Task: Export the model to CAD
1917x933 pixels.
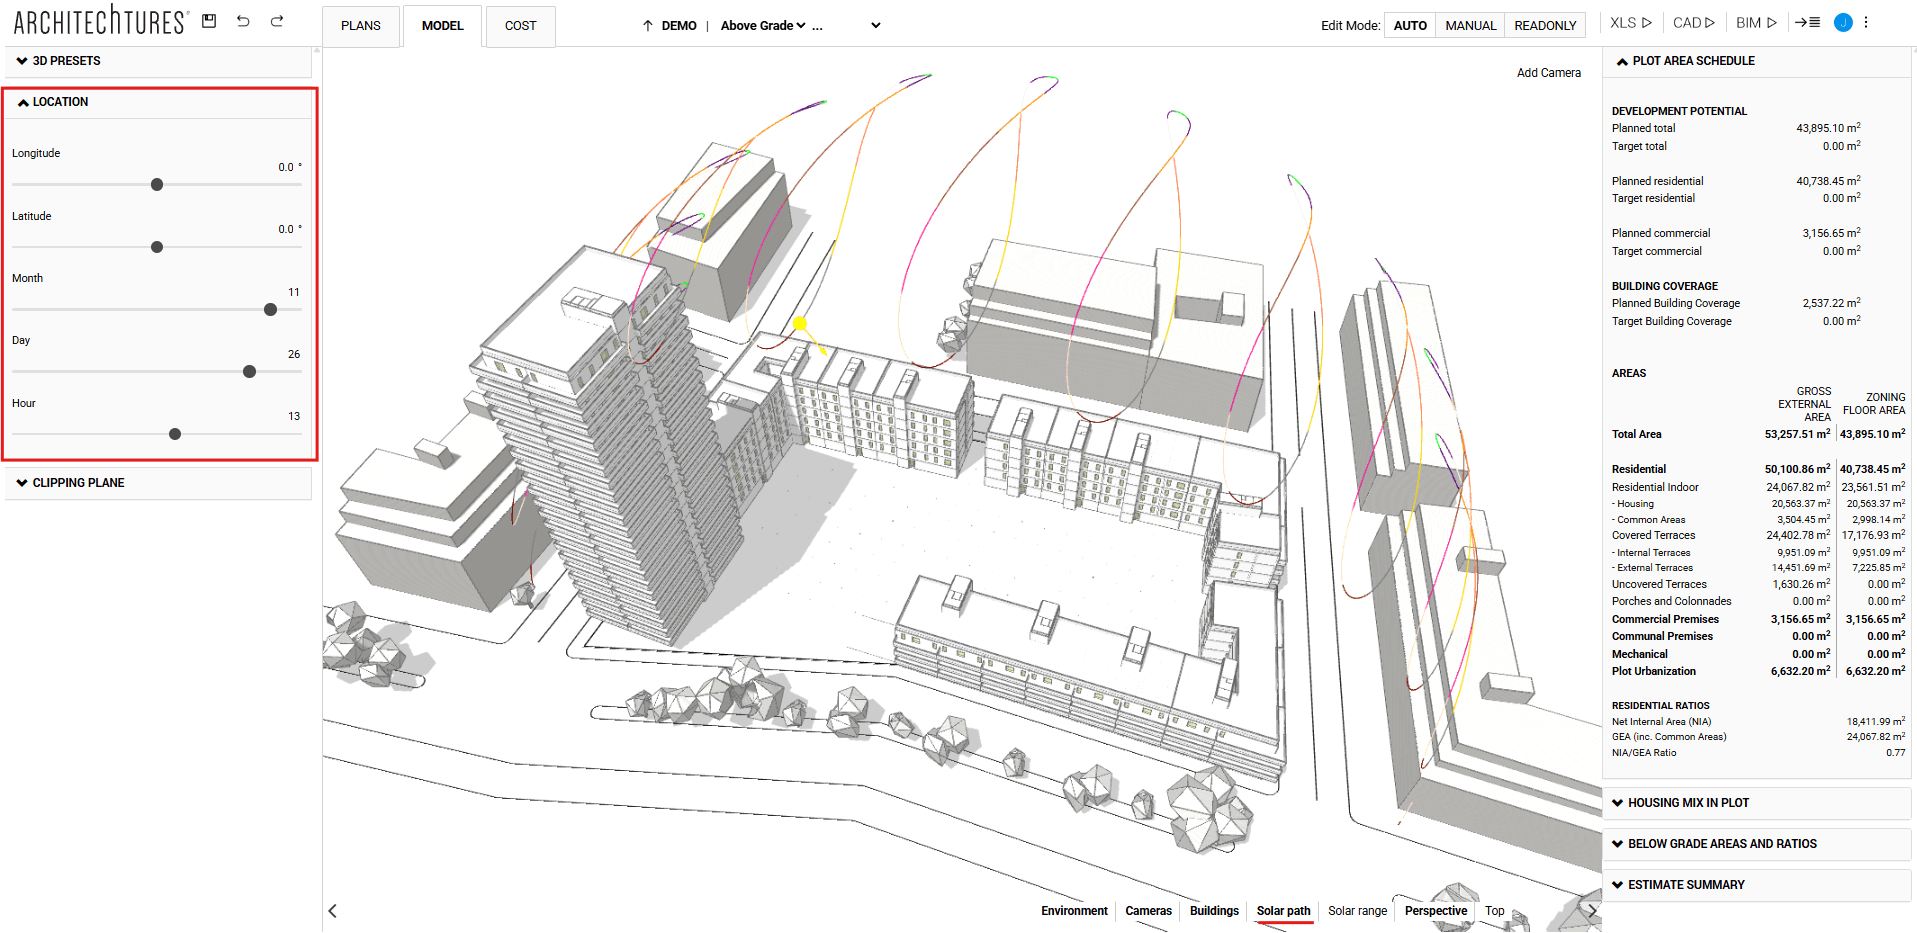Action: (x=1692, y=21)
